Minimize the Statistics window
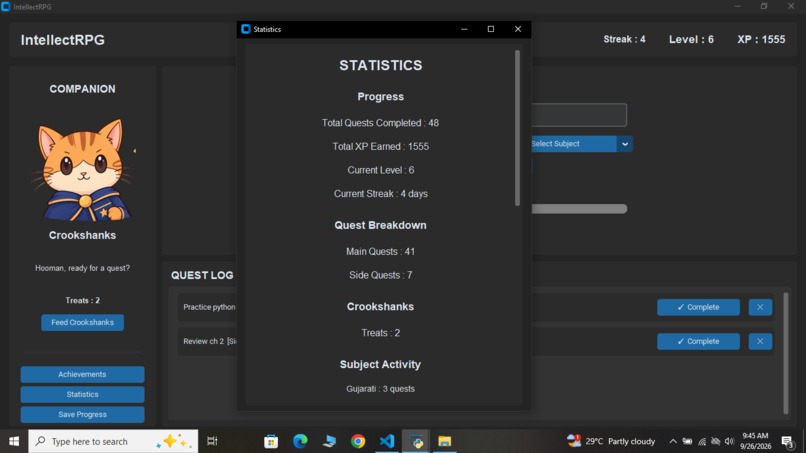Screen dimensions: 806x453 [x=464, y=29]
